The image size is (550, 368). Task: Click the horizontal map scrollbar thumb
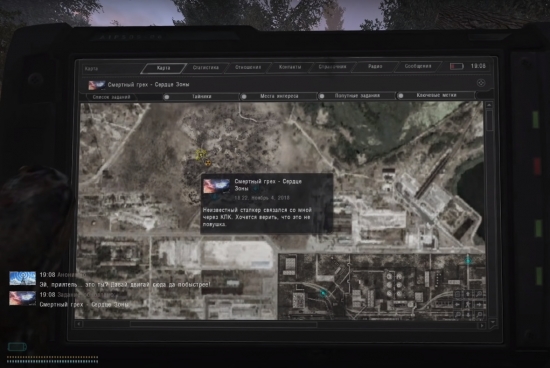[223, 325]
